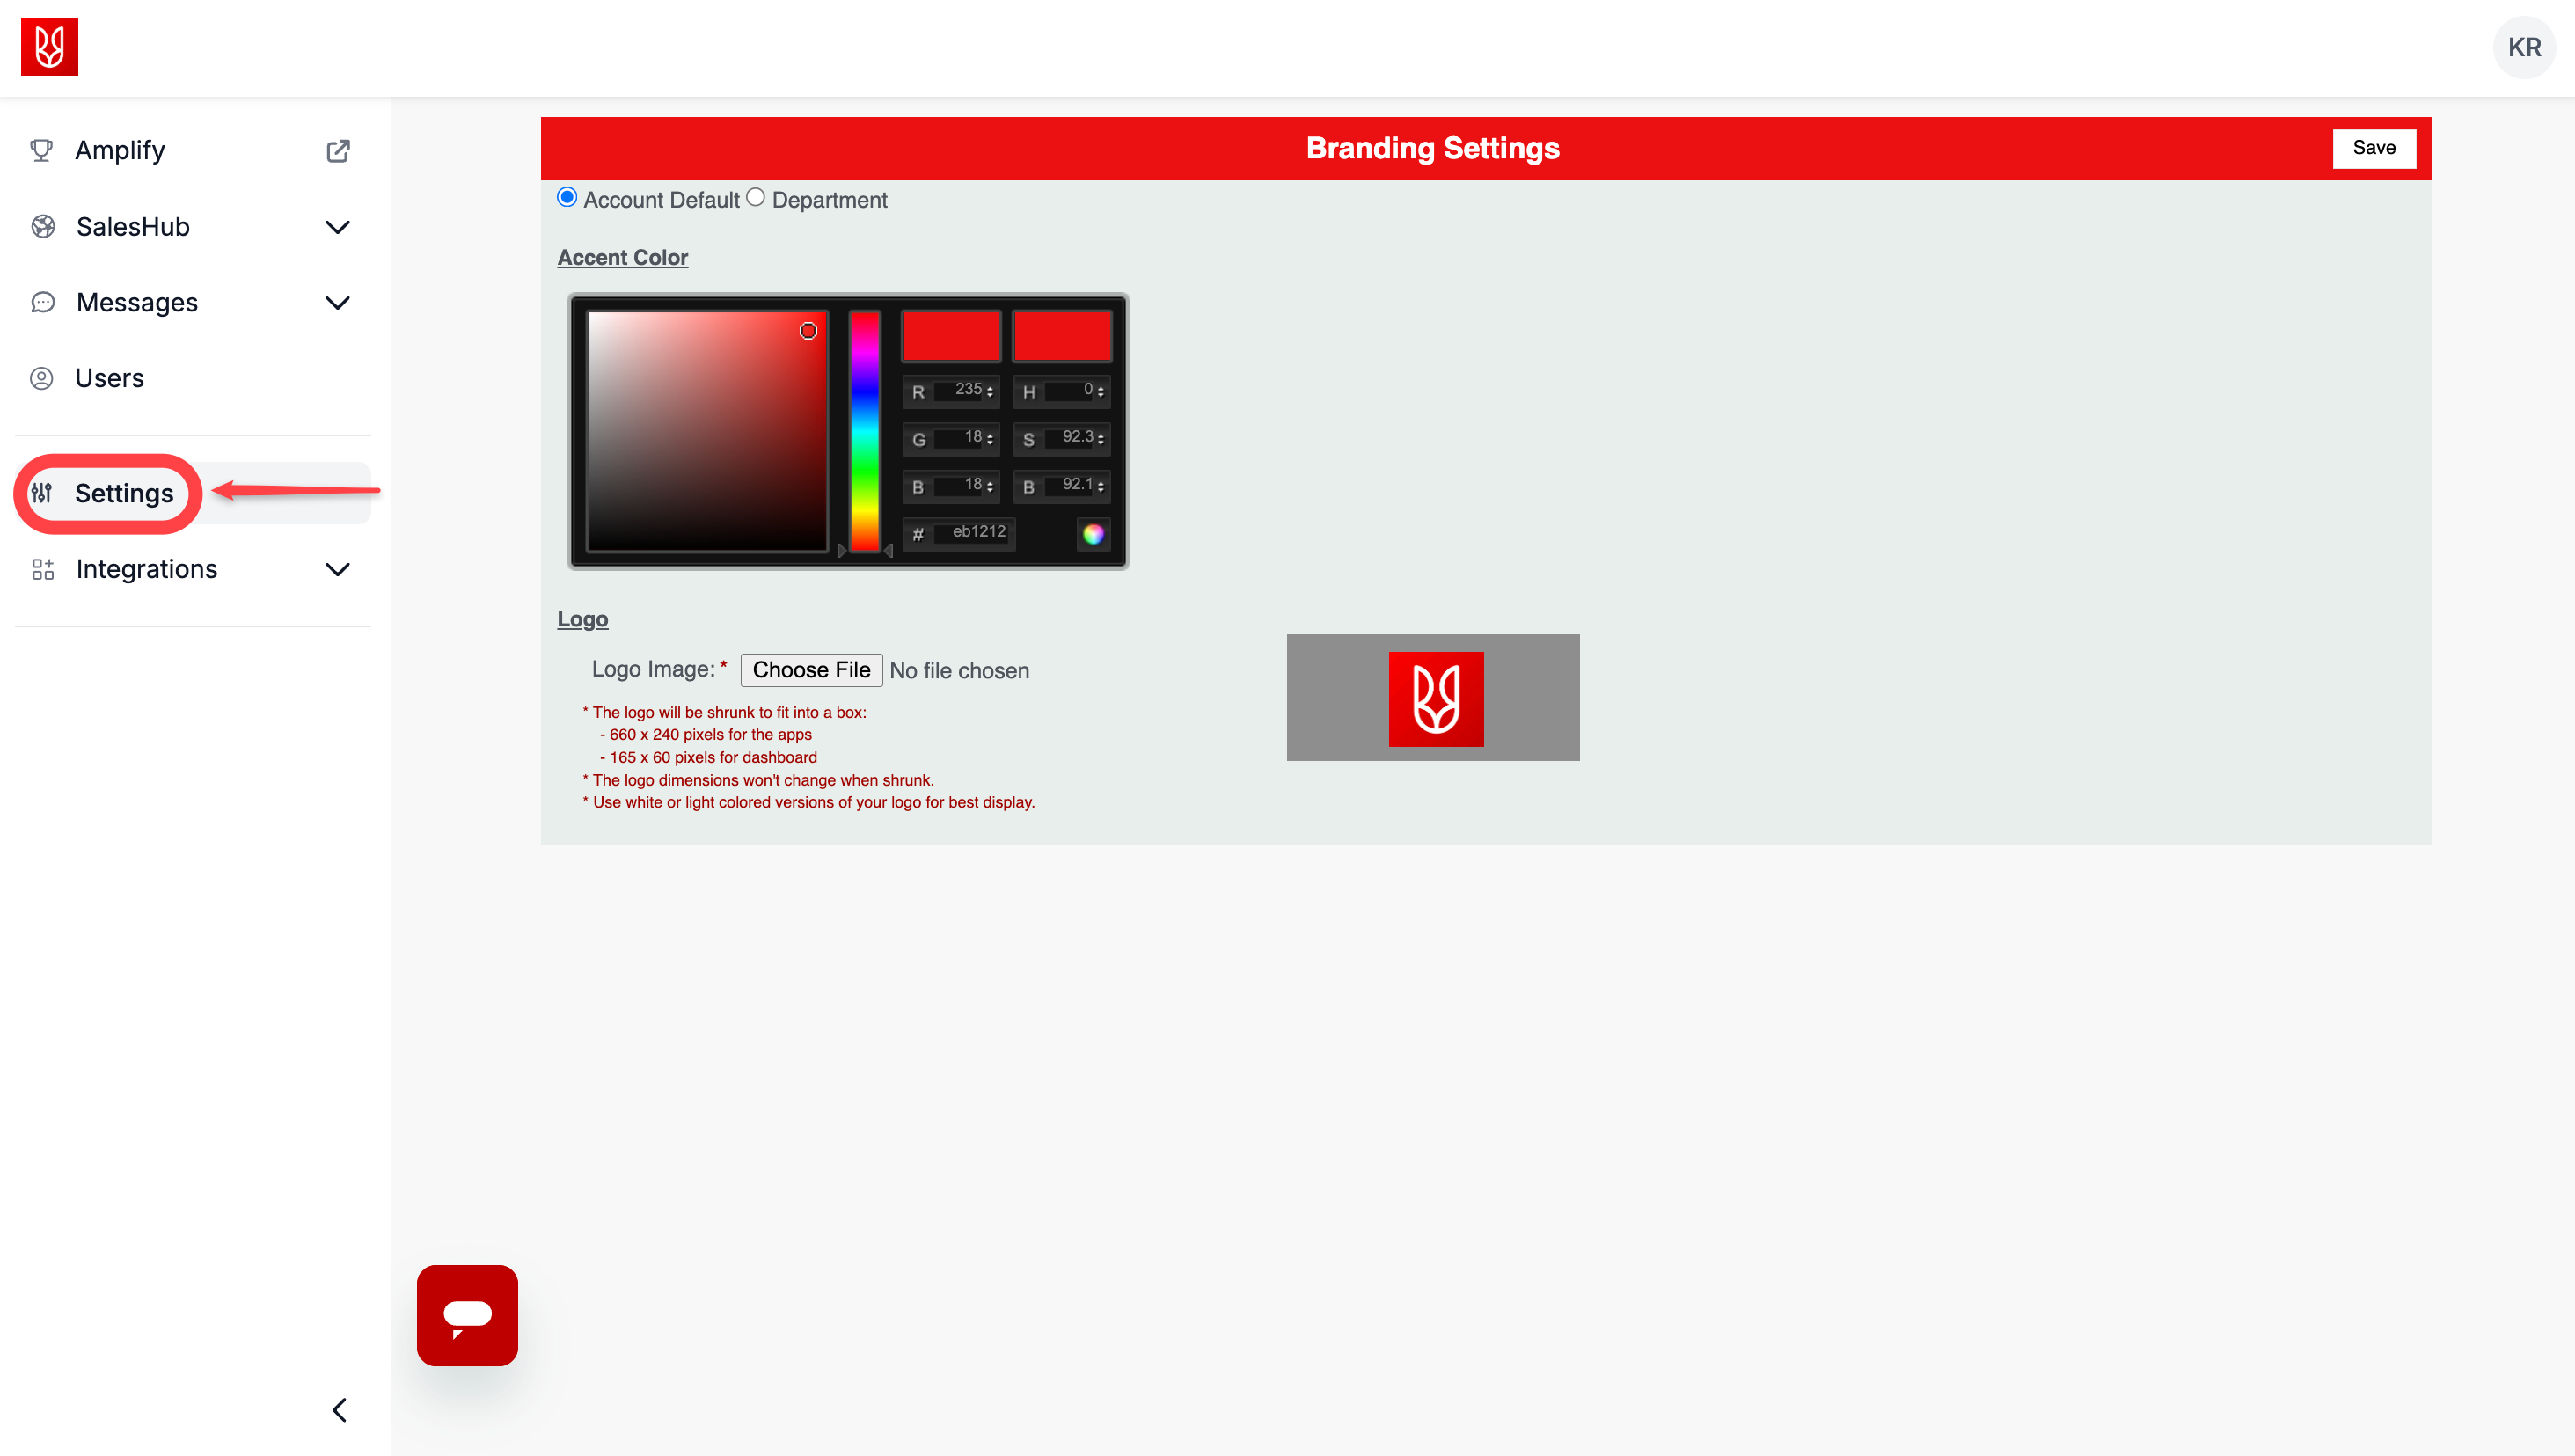Click the color wheel icon in picker
Viewport: 2575px width, 1456px height.
click(x=1093, y=534)
